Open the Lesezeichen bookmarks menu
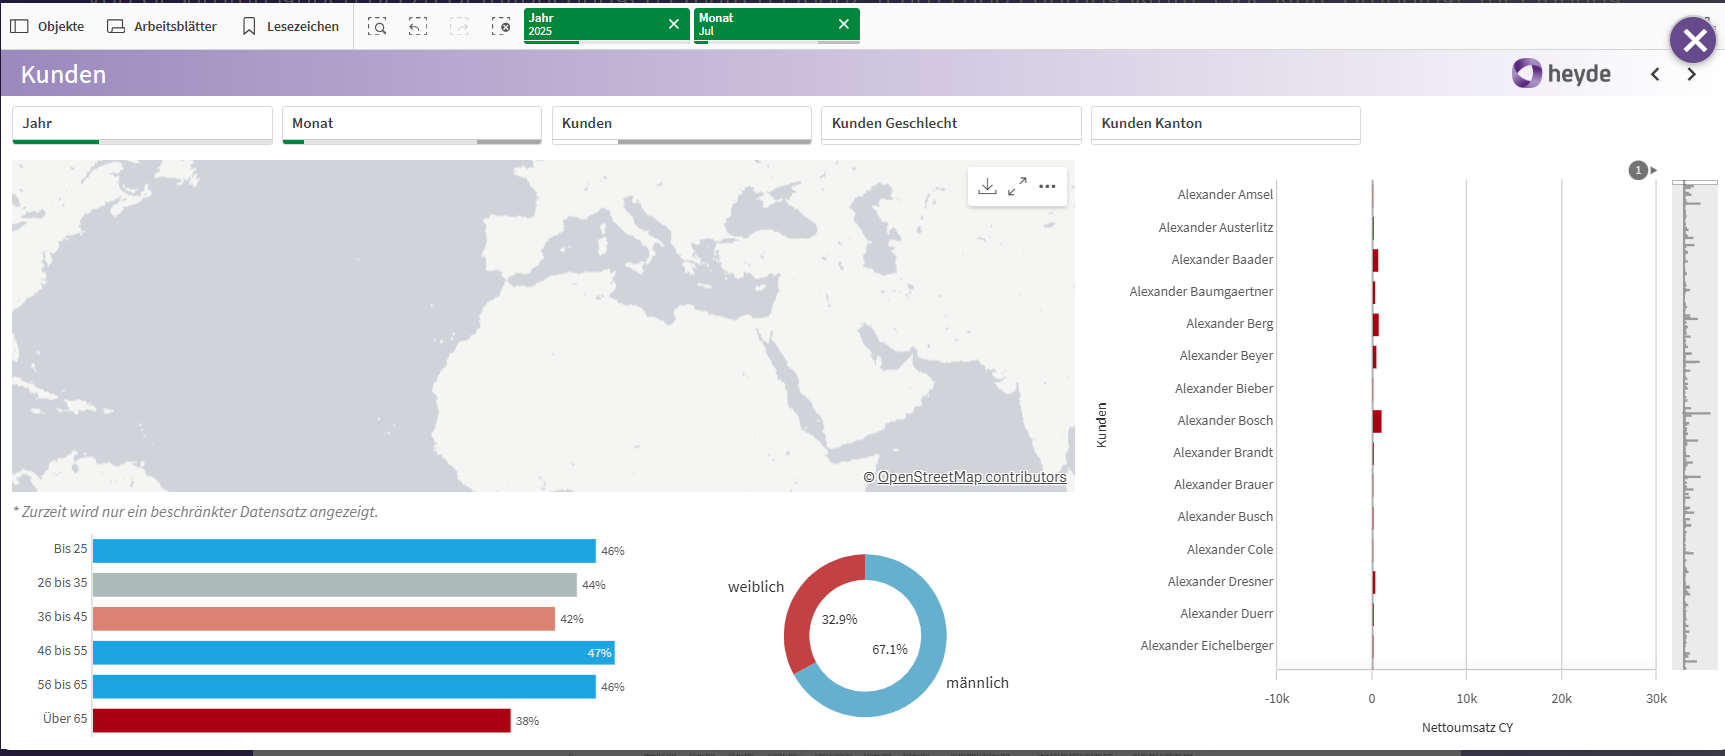The height and width of the screenshot is (756, 1725). pos(291,27)
